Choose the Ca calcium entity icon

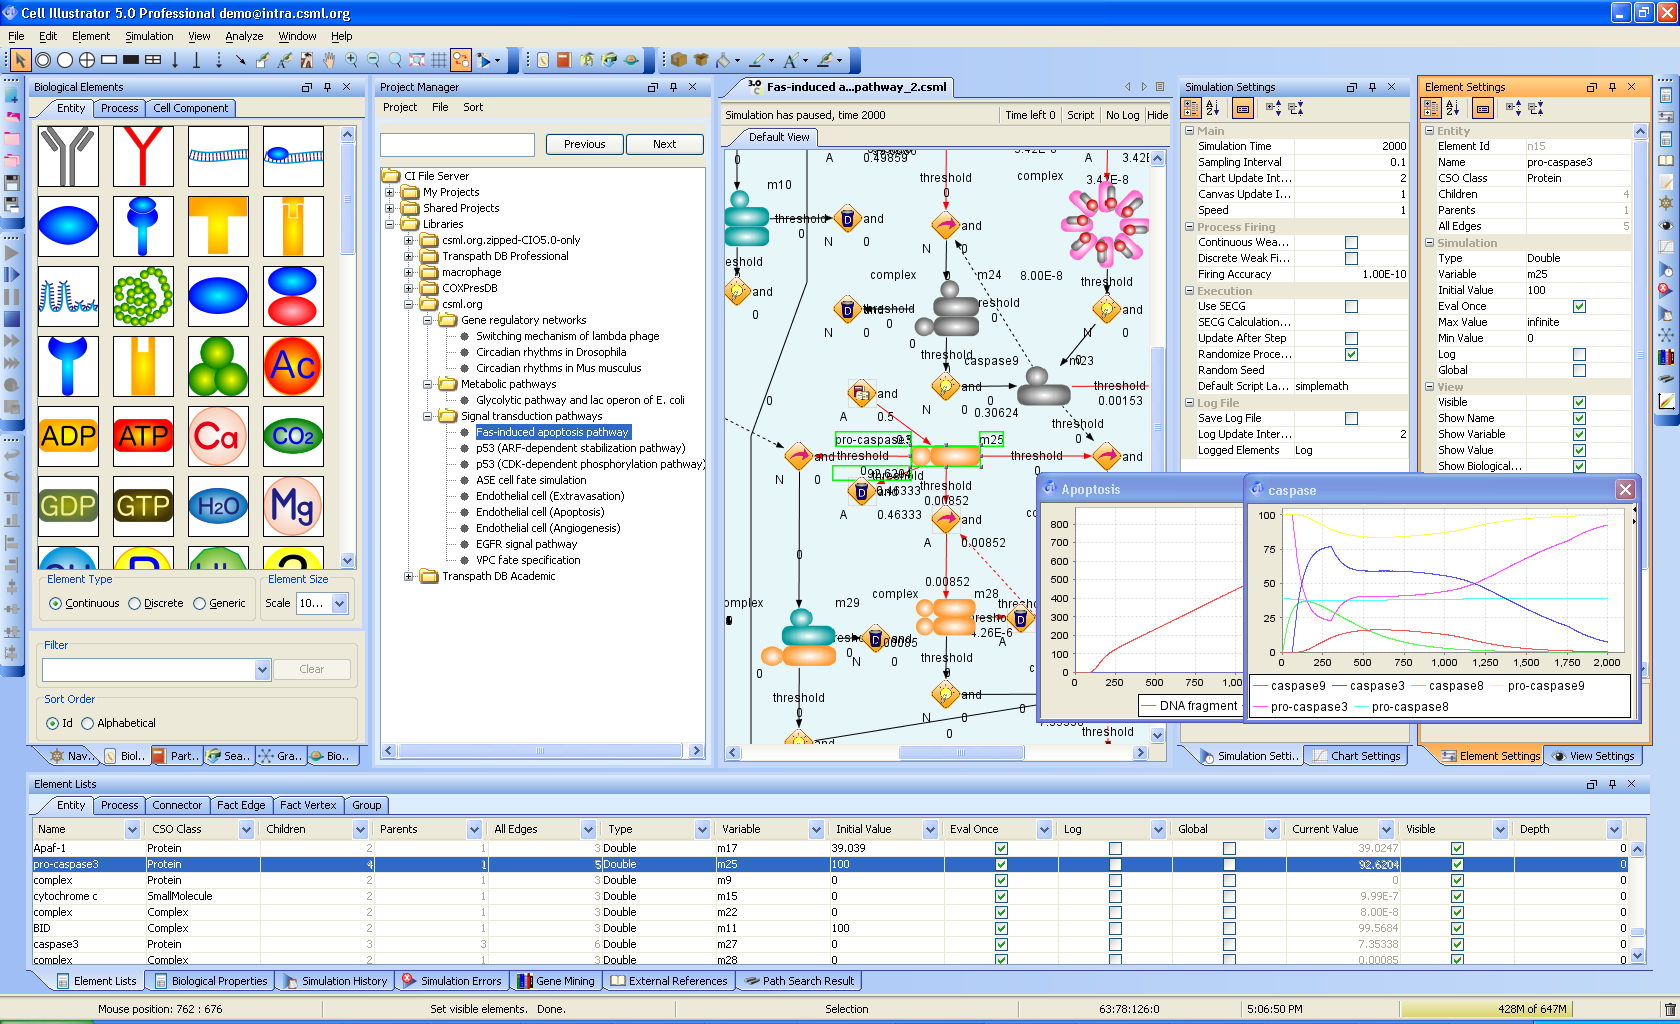tap(218, 436)
